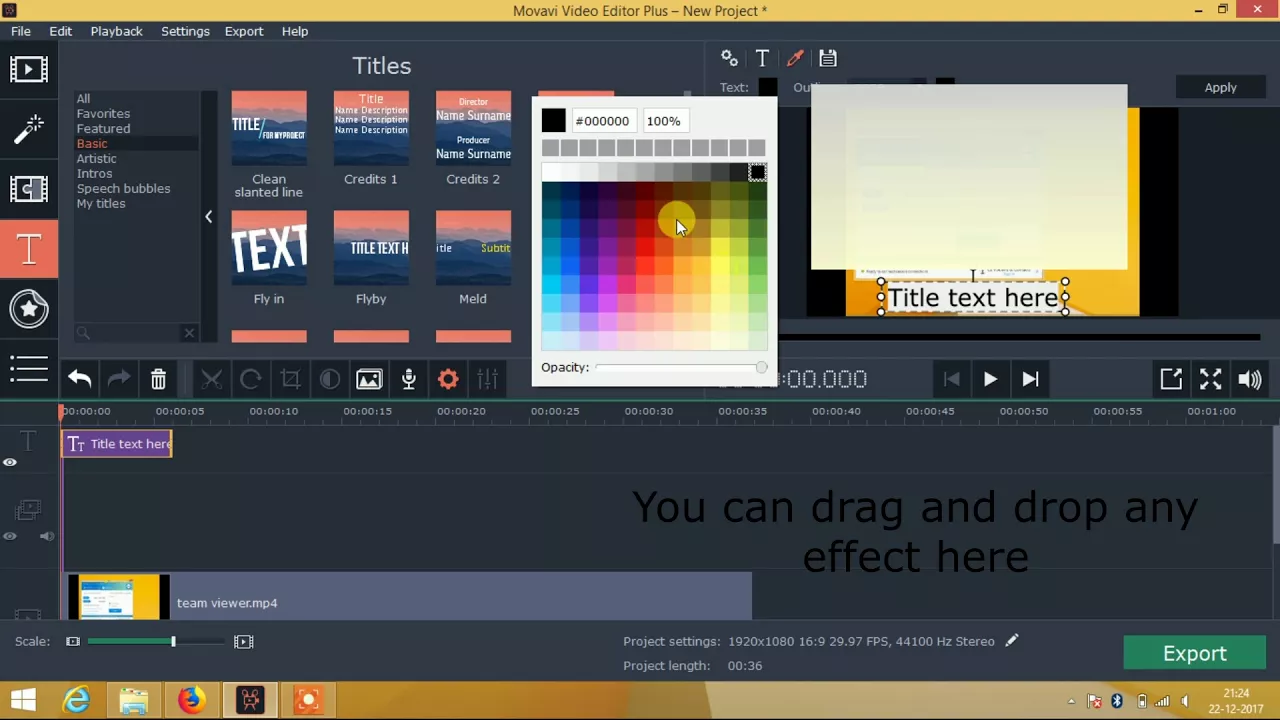Redo the undone action

[x=118, y=379]
